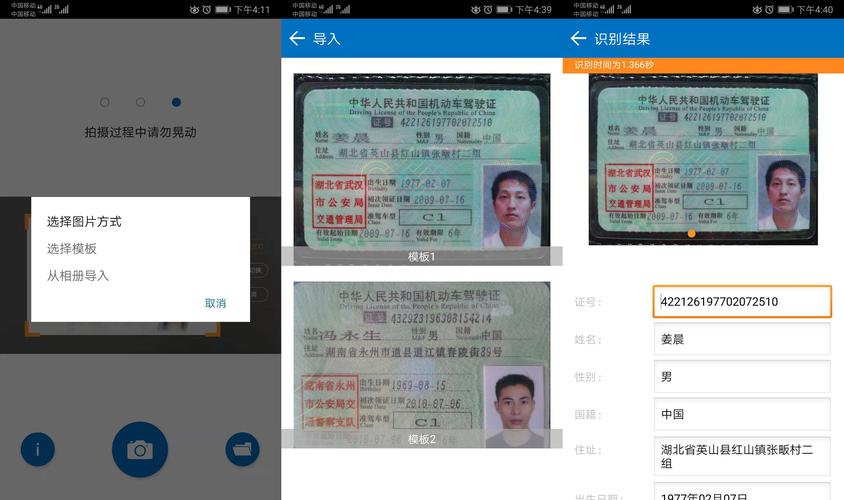Tap the recognized license image preview
Screen dimensions: 844x500
pos(702,158)
